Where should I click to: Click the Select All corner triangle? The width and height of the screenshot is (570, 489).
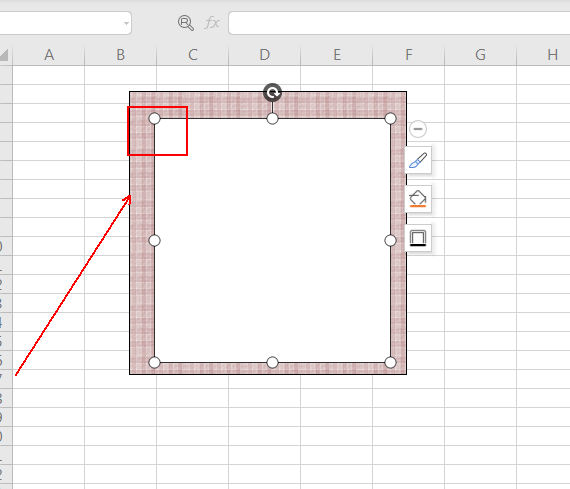click(4, 55)
